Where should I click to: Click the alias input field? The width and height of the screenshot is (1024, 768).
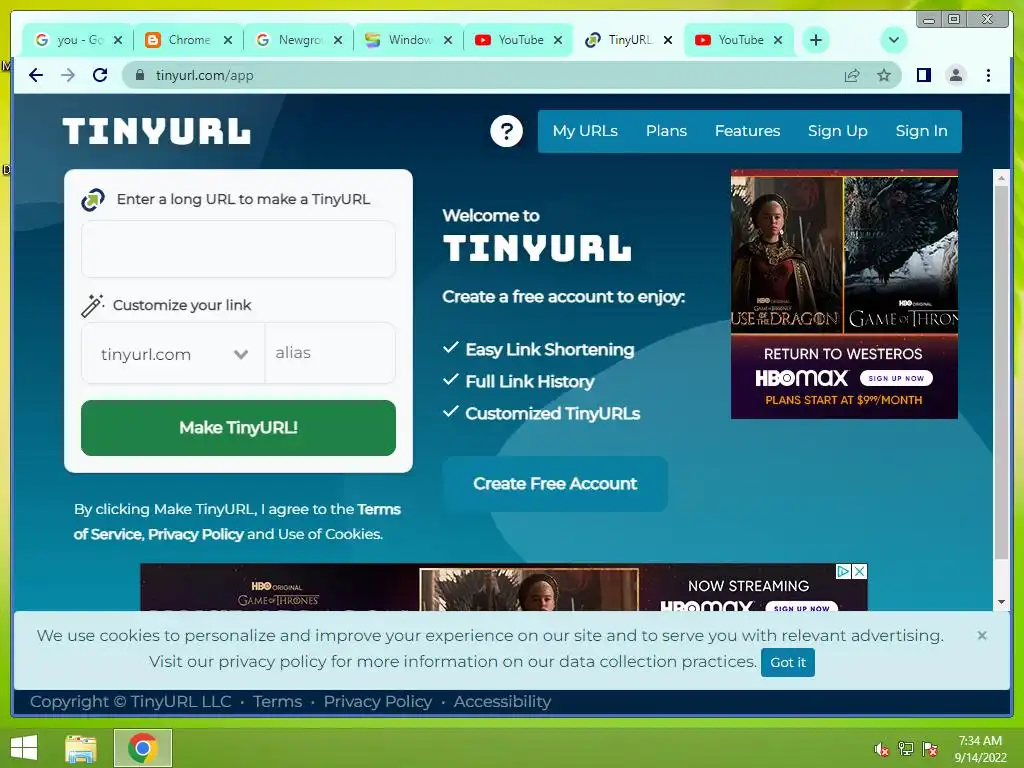pos(330,353)
